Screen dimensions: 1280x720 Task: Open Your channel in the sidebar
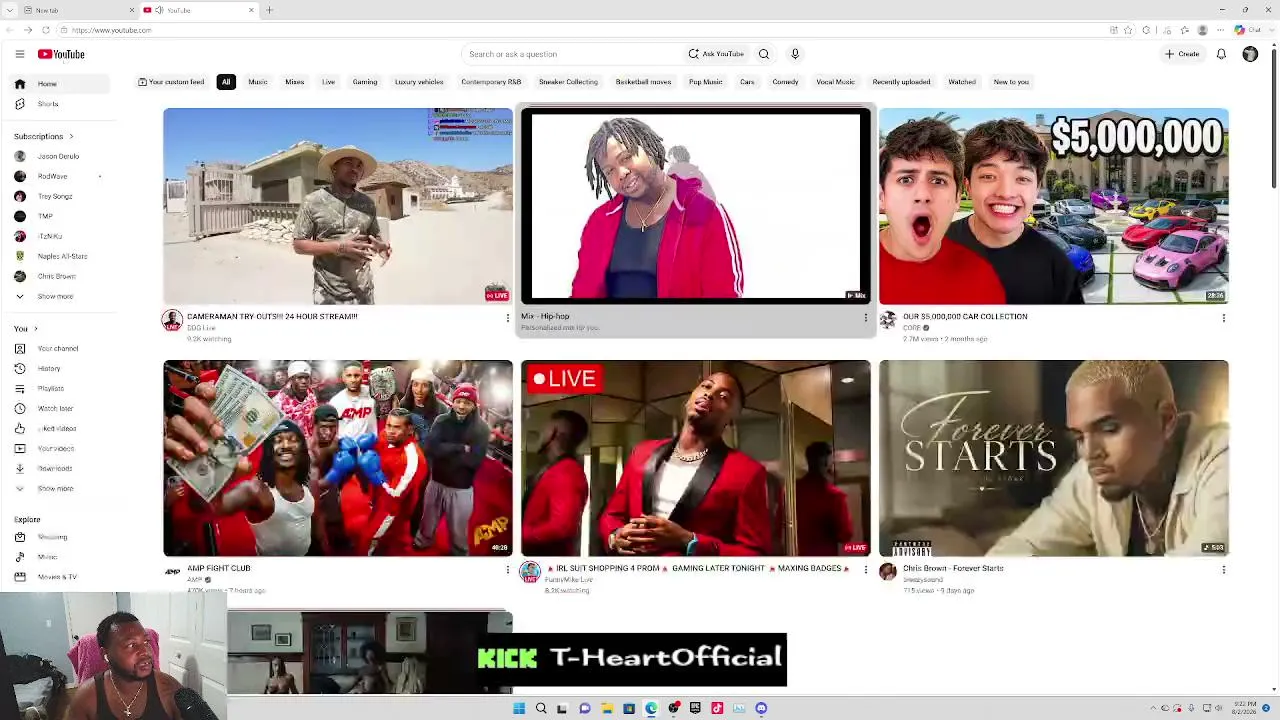pyautogui.click(x=57, y=348)
